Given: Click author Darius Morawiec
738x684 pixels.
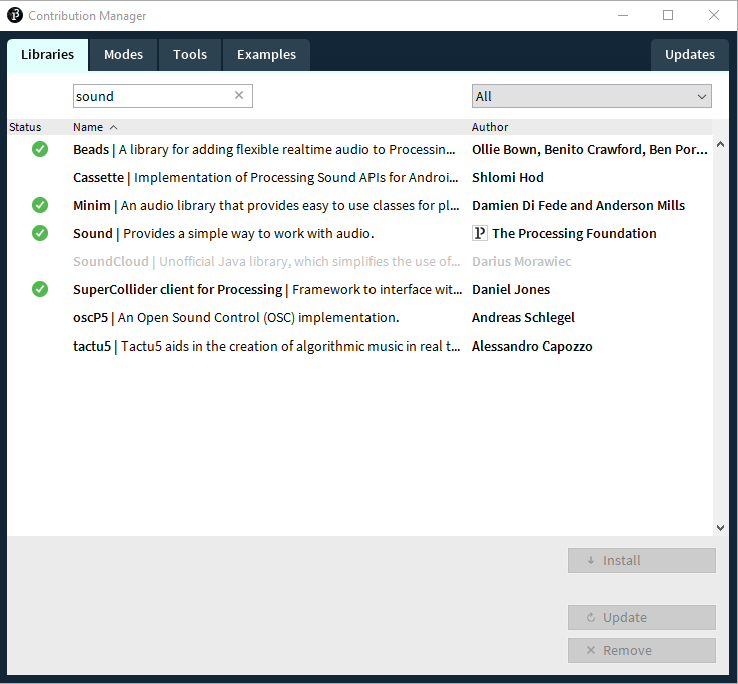Looking at the screenshot, I should tap(521, 261).
